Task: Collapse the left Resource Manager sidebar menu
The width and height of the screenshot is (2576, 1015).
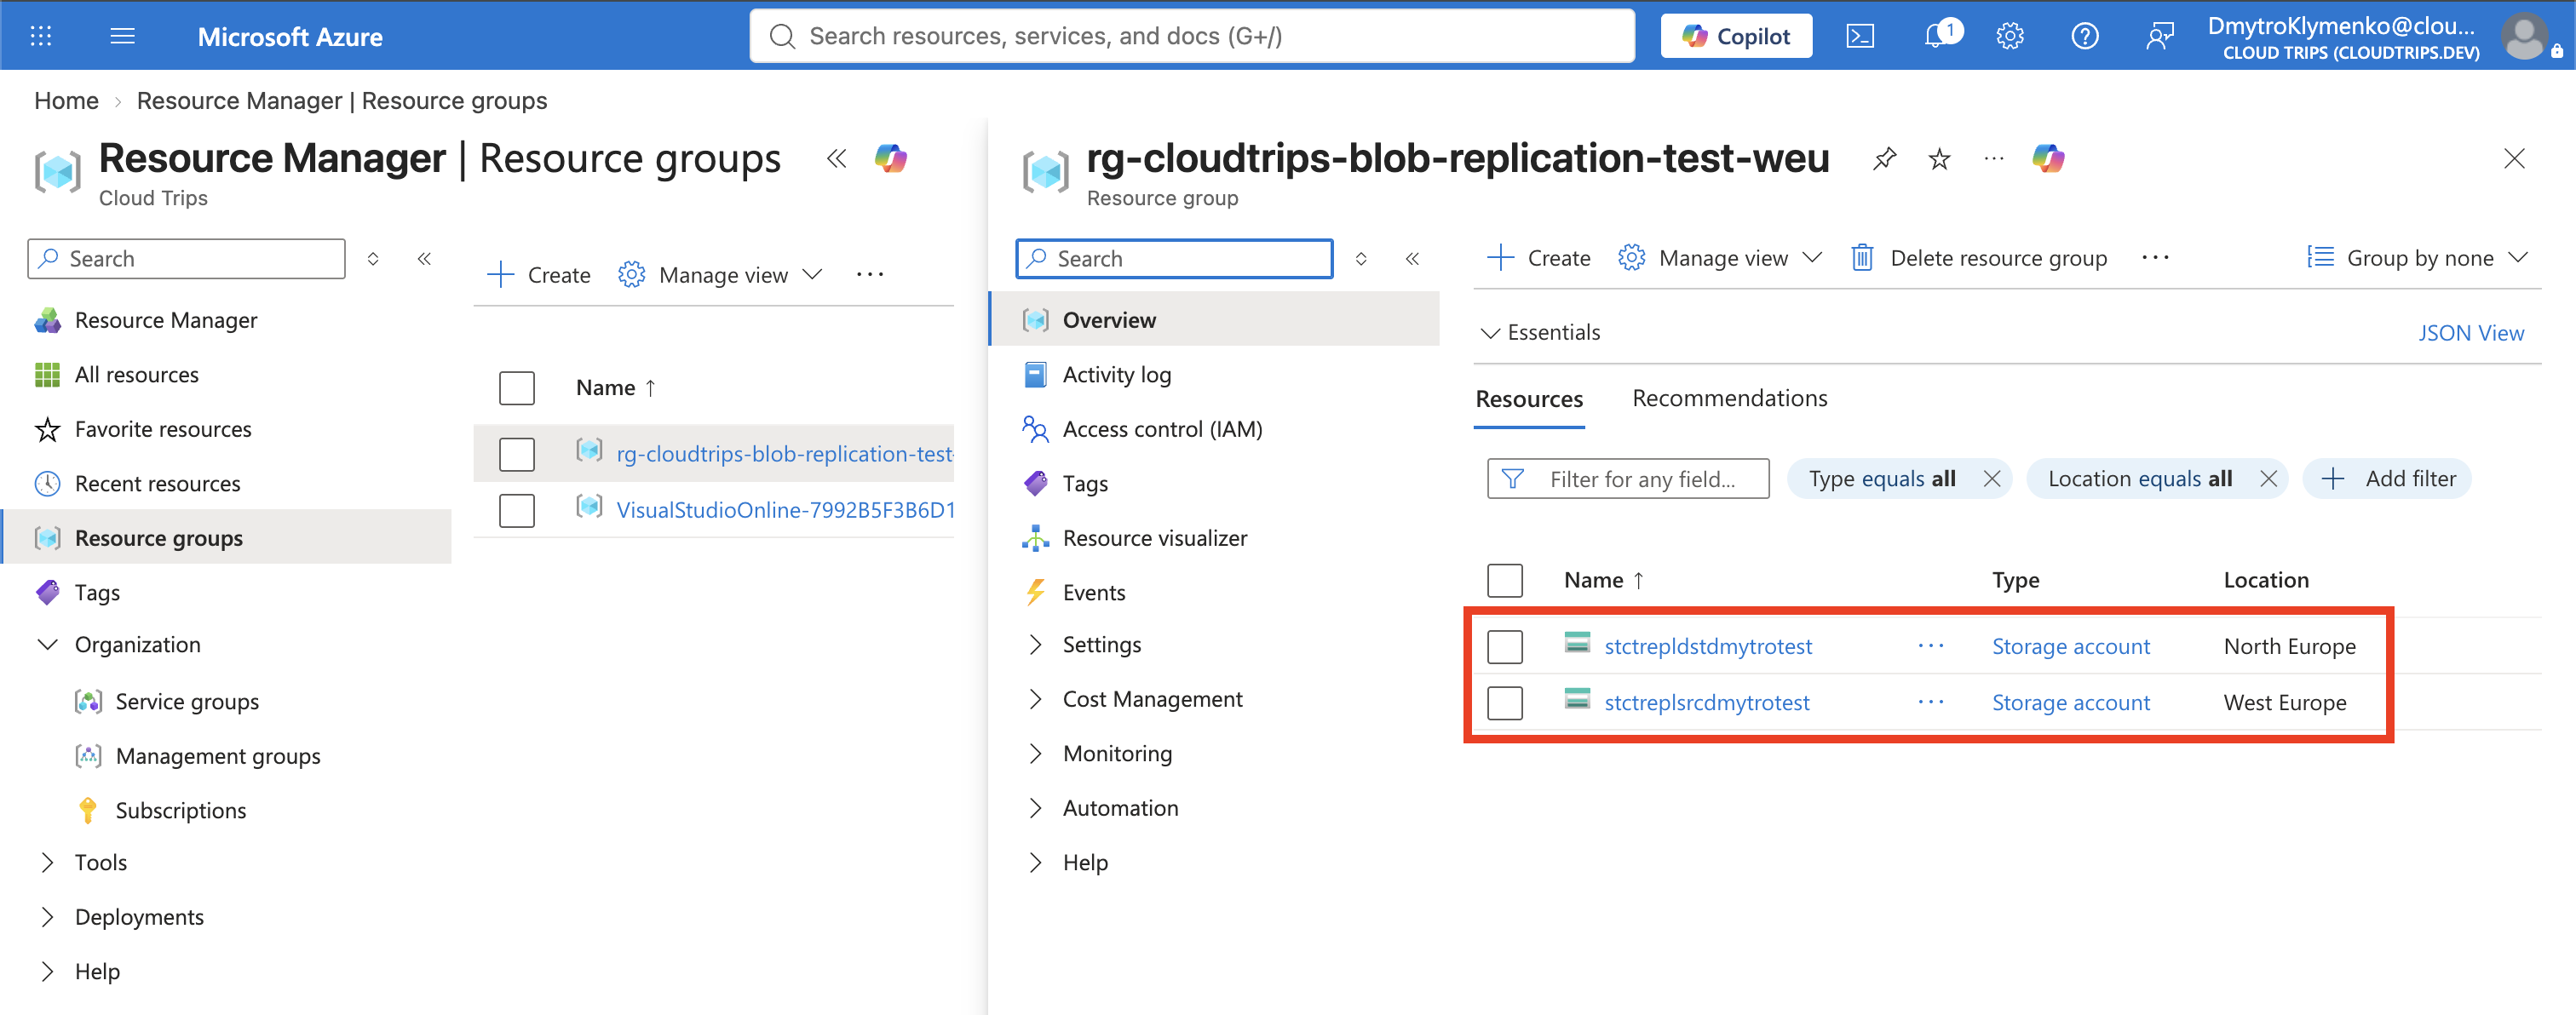Action: pos(424,258)
